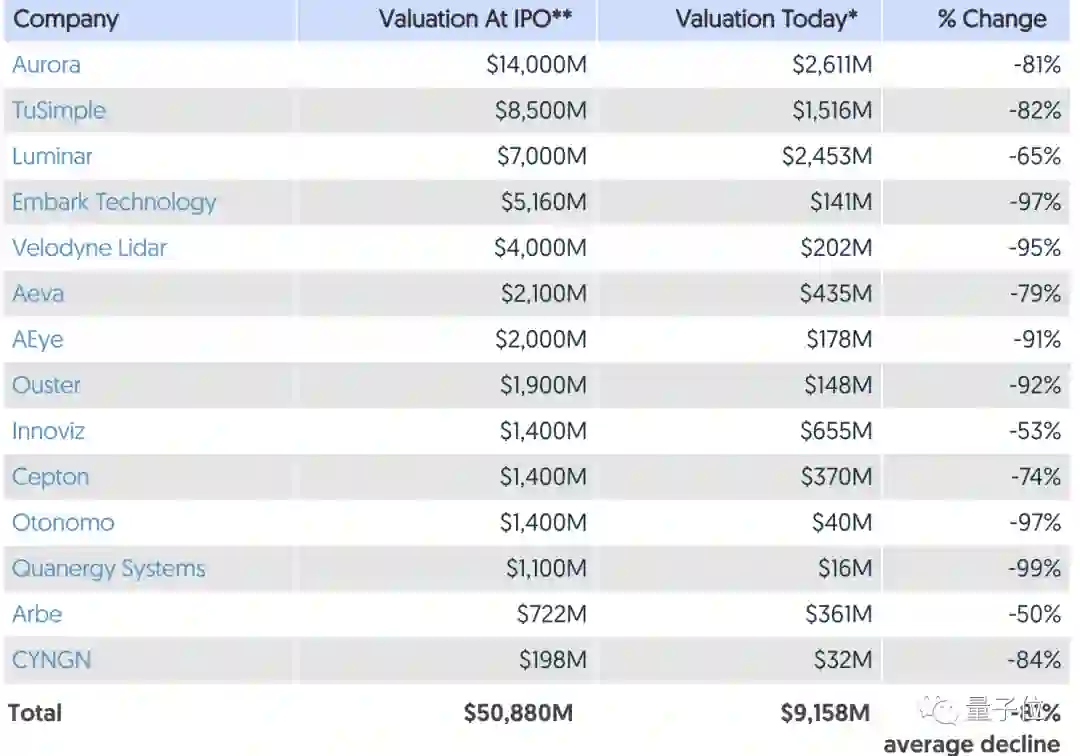Click the Luminar company name
This screenshot has width=1080, height=756.
click(52, 156)
